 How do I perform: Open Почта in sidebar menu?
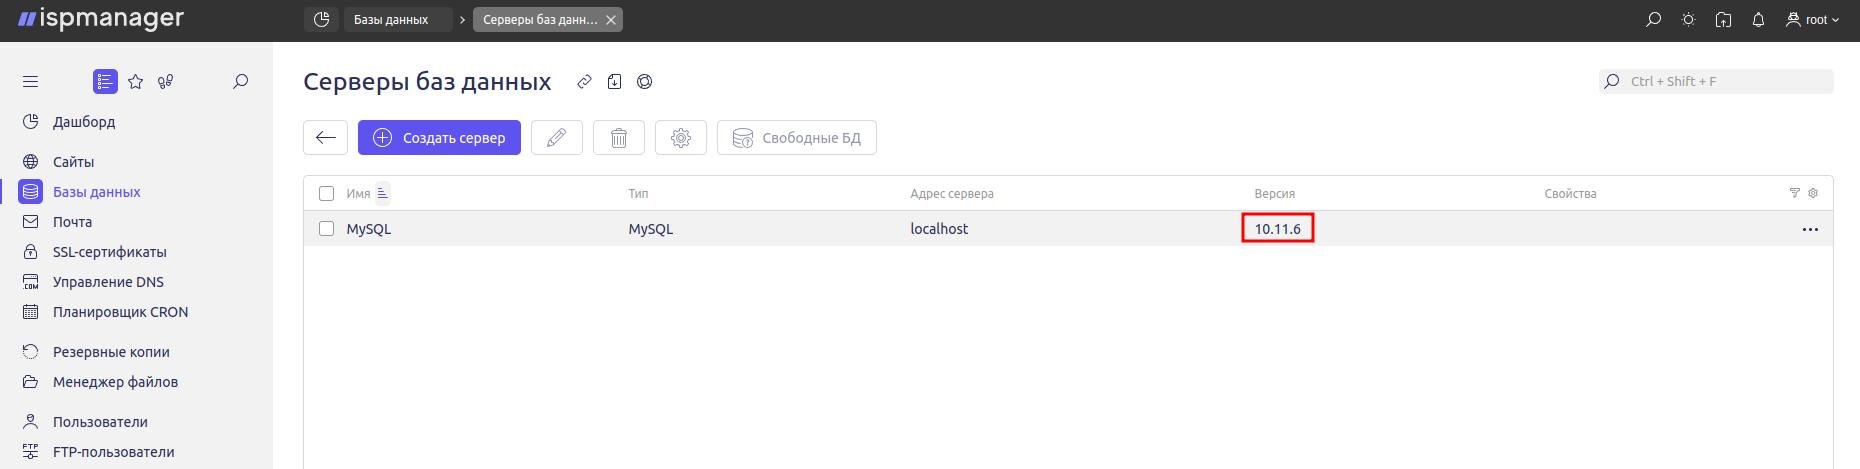72,222
